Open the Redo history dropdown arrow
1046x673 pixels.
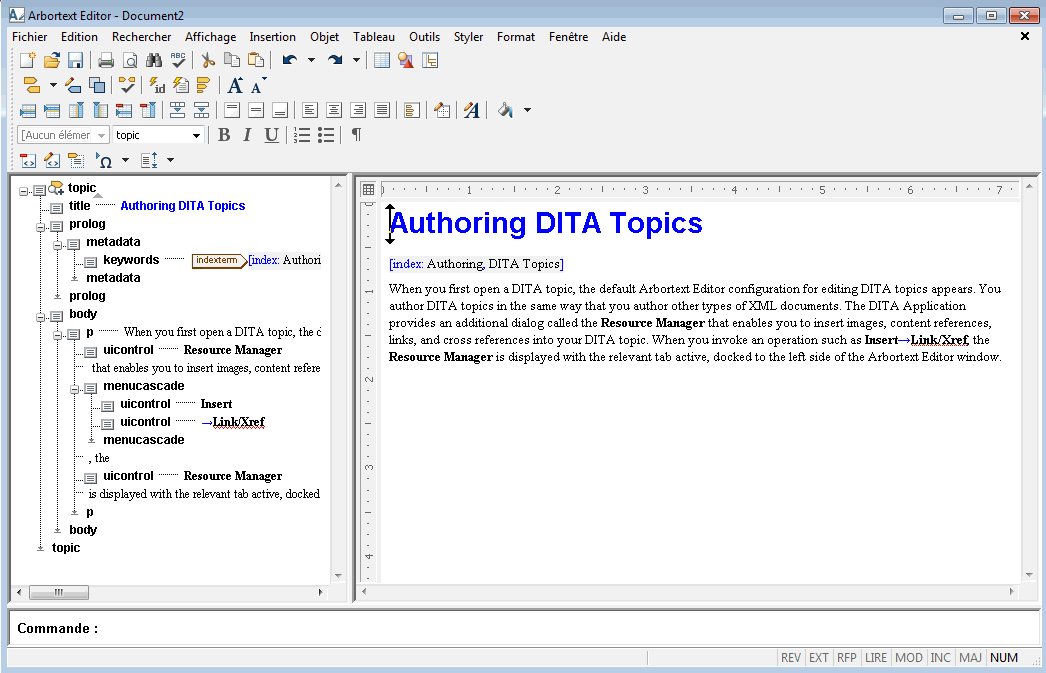(356, 61)
